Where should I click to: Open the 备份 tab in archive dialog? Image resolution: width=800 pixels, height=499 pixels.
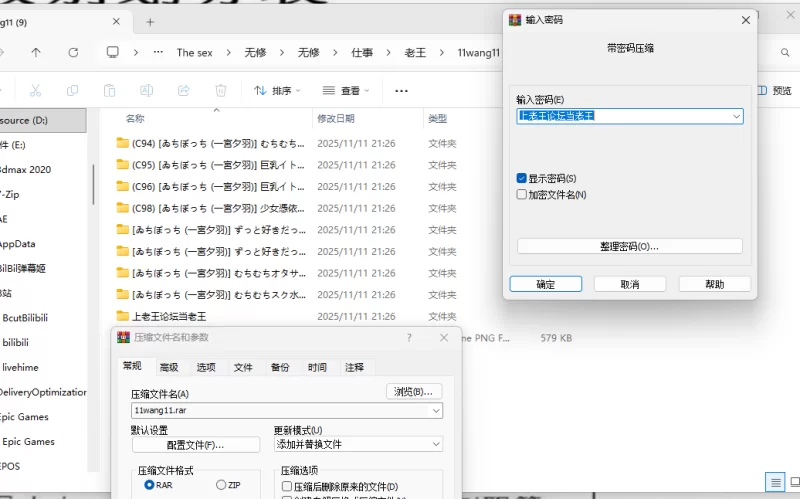(x=280, y=367)
